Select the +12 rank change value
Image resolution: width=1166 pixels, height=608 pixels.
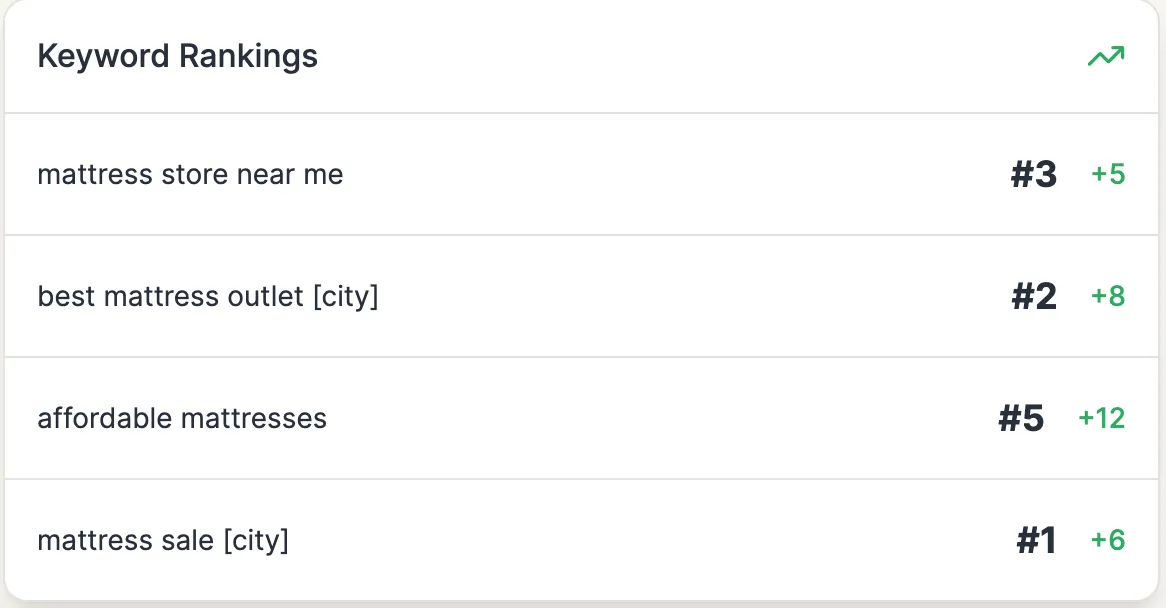(1101, 418)
